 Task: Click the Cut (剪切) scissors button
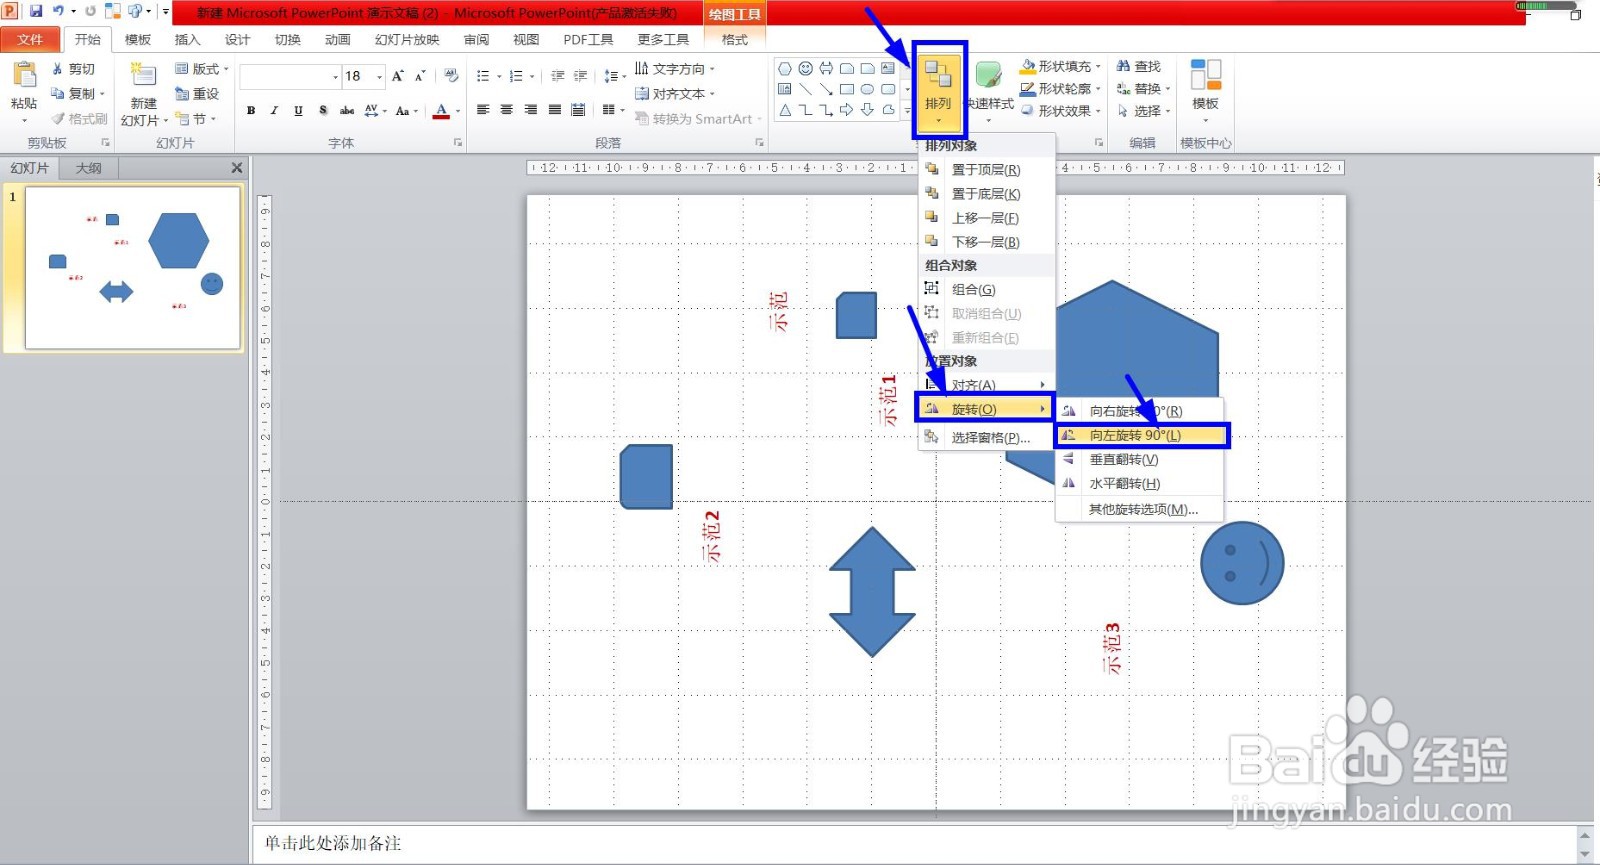74,69
